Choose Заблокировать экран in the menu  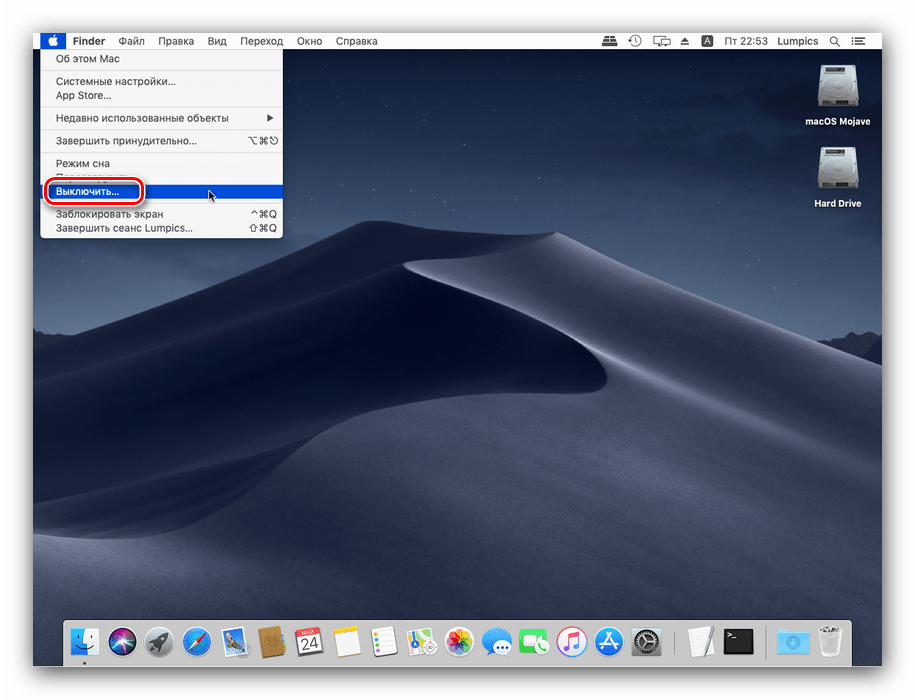110,214
